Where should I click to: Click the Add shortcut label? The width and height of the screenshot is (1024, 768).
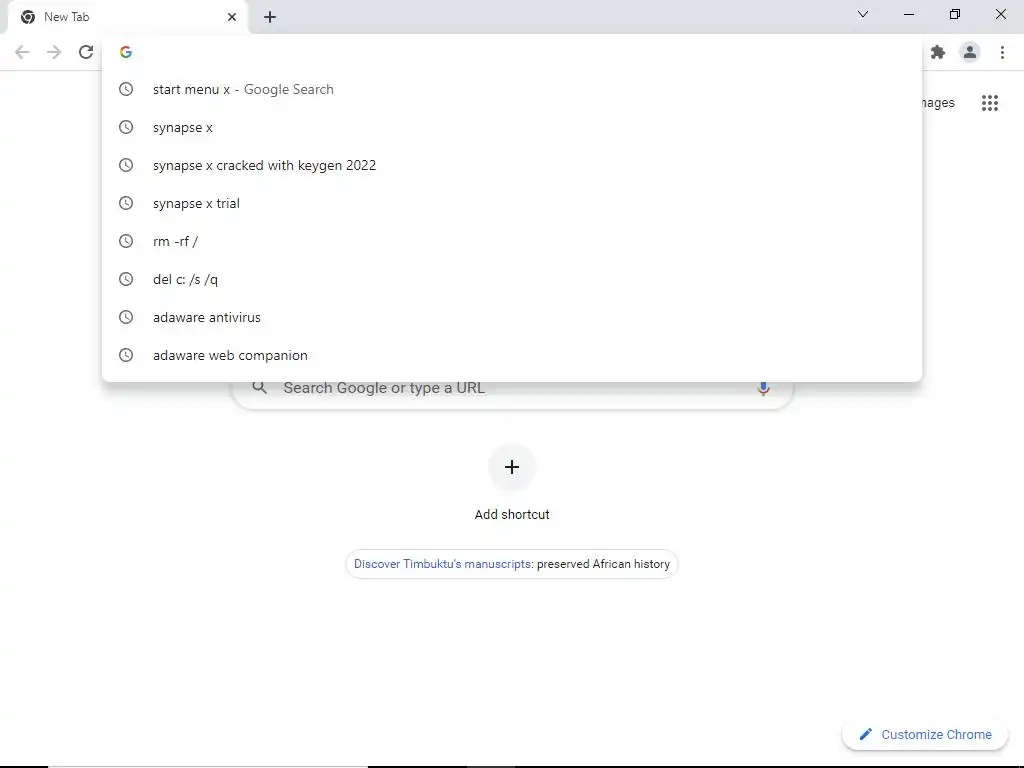tap(512, 514)
